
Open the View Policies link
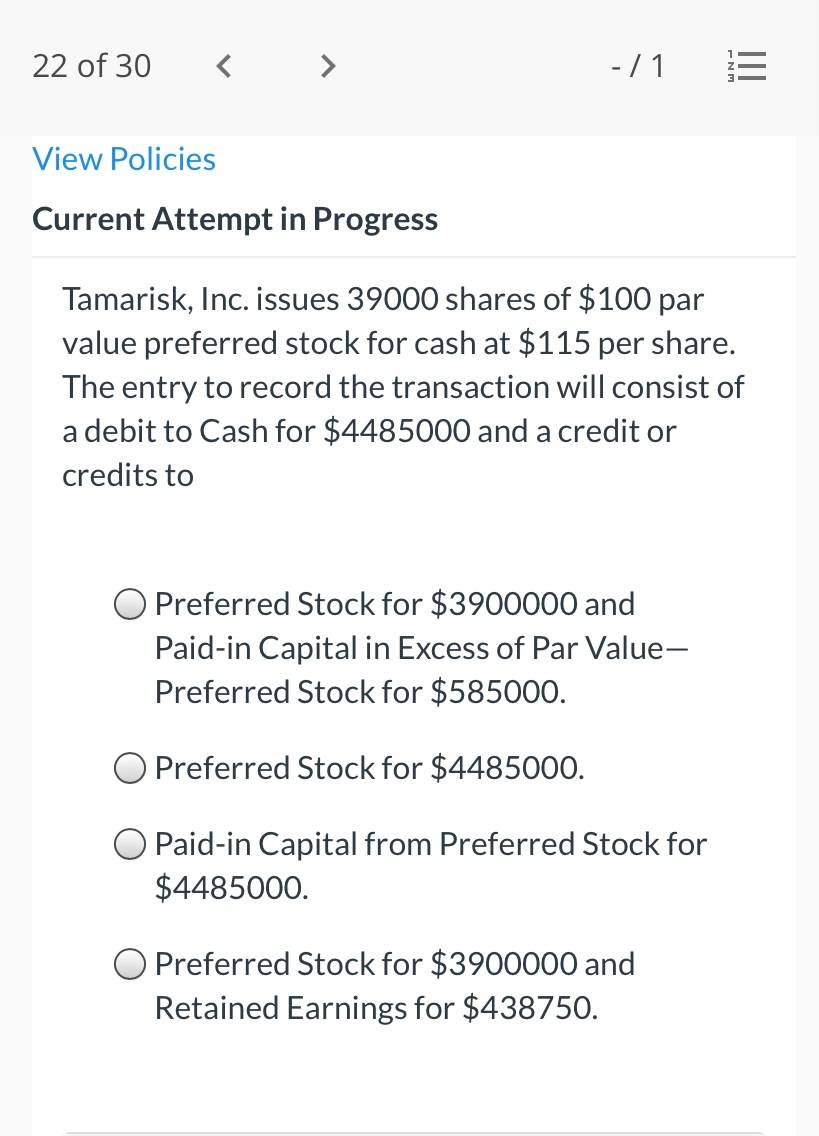pyautogui.click(x=124, y=159)
